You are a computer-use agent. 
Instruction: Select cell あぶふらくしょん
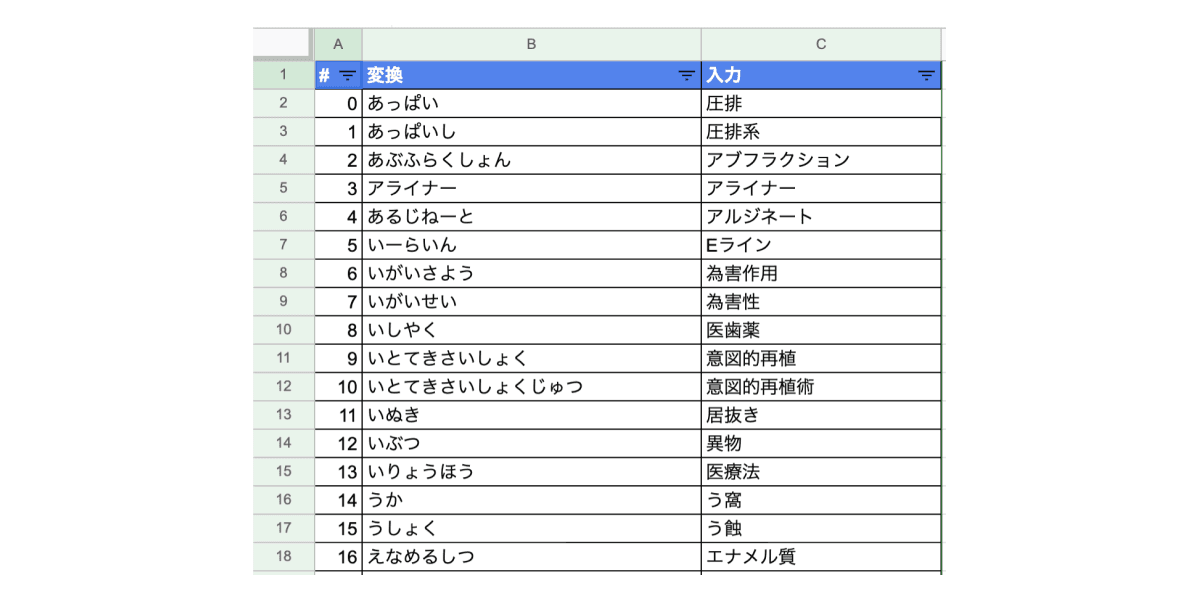coord(532,160)
